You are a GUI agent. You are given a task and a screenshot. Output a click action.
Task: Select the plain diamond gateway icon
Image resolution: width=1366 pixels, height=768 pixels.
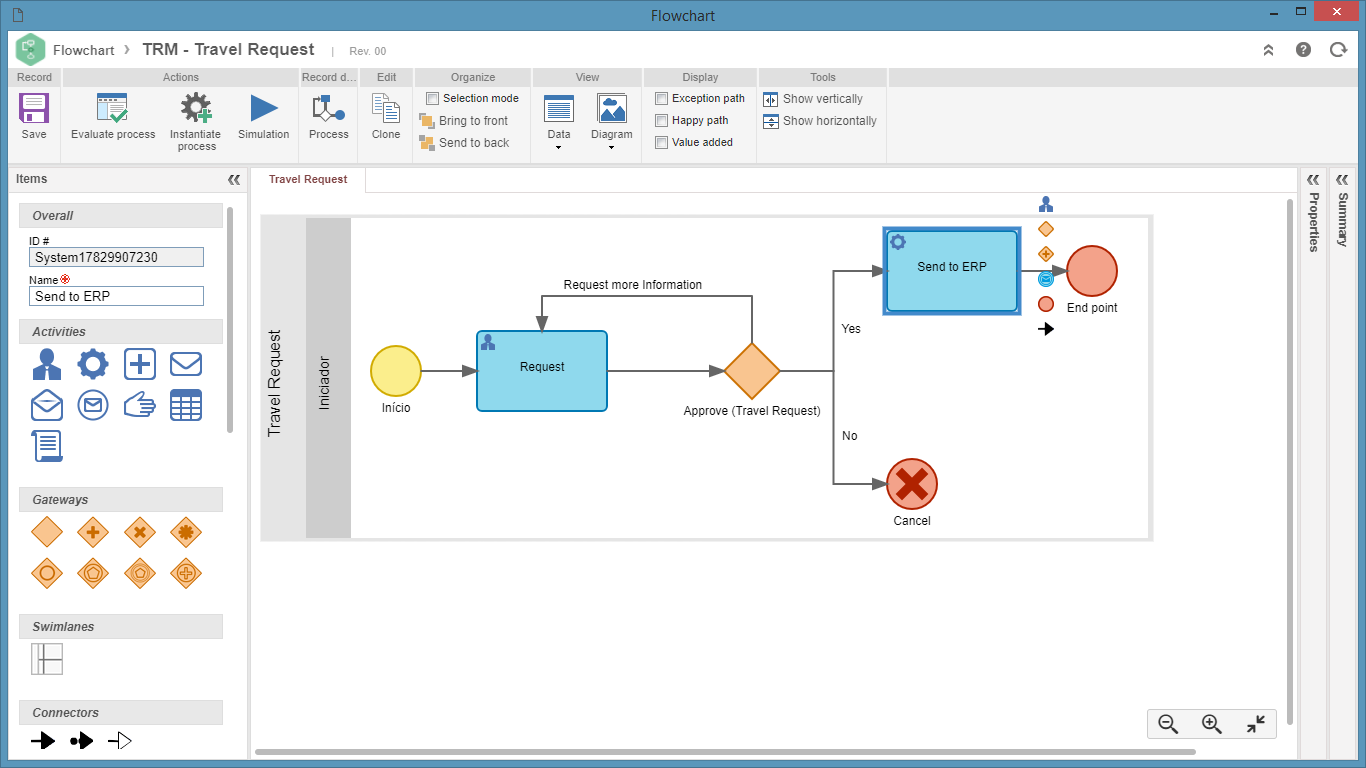tap(47, 532)
